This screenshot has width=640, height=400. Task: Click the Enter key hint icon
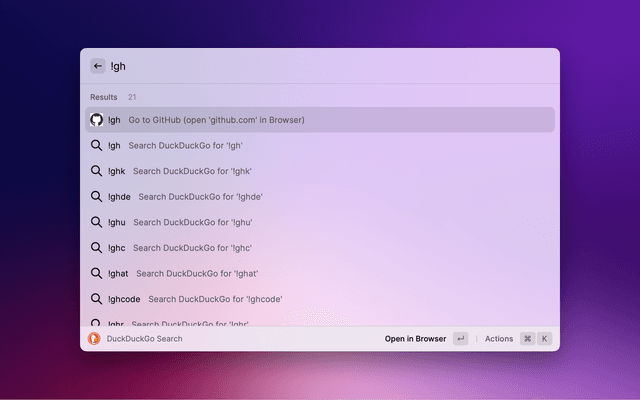(x=460, y=339)
